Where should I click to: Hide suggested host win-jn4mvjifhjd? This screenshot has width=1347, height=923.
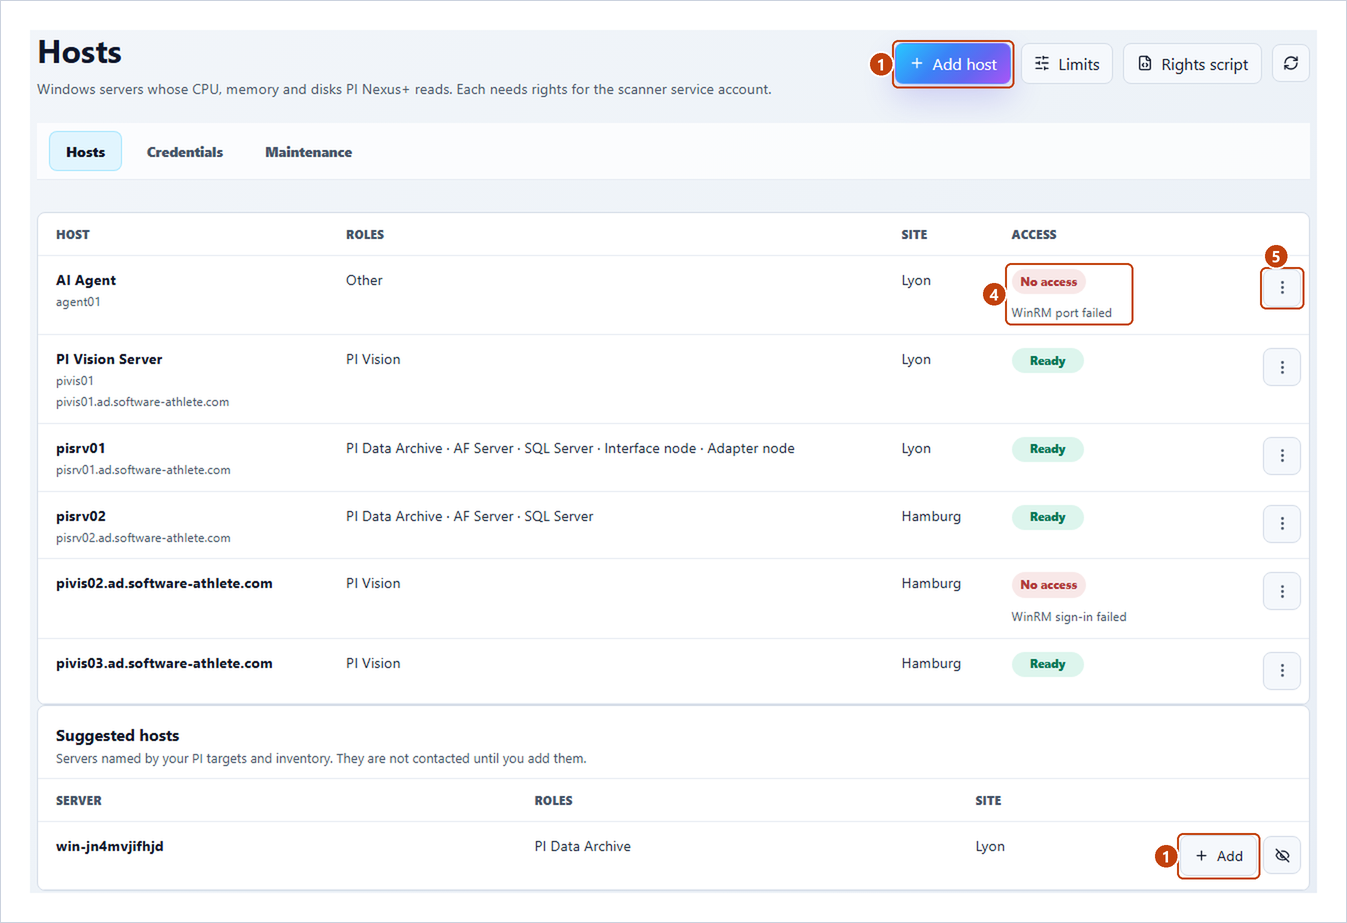point(1282,856)
